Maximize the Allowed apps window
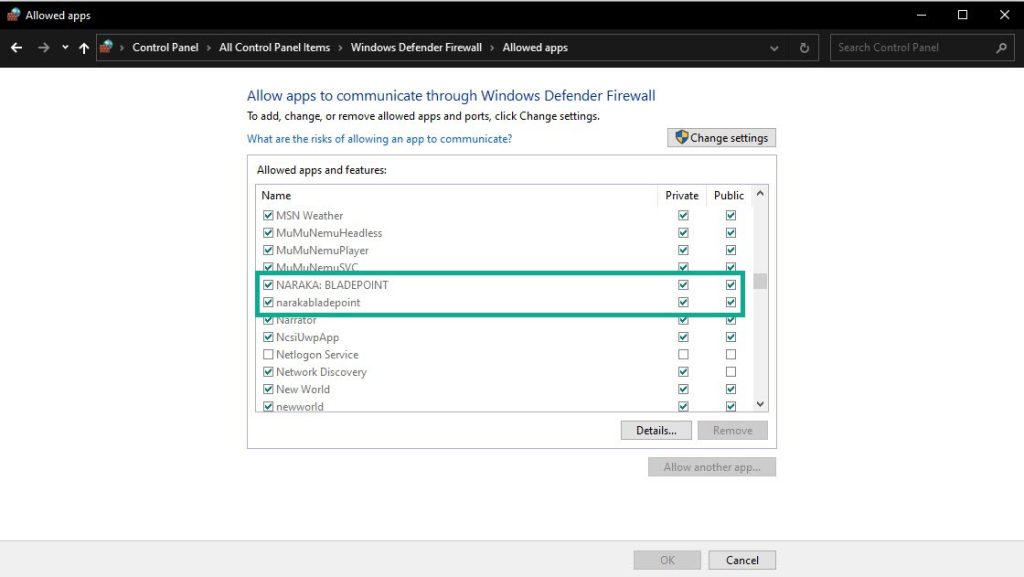Image resolution: width=1024 pixels, height=577 pixels. click(x=963, y=15)
